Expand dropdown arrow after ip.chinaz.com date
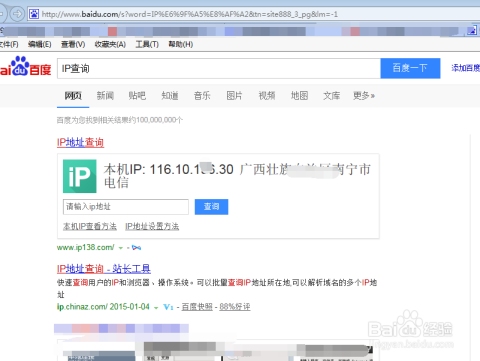This screenshot has width=480, height=361. click(x=156, y=308)
